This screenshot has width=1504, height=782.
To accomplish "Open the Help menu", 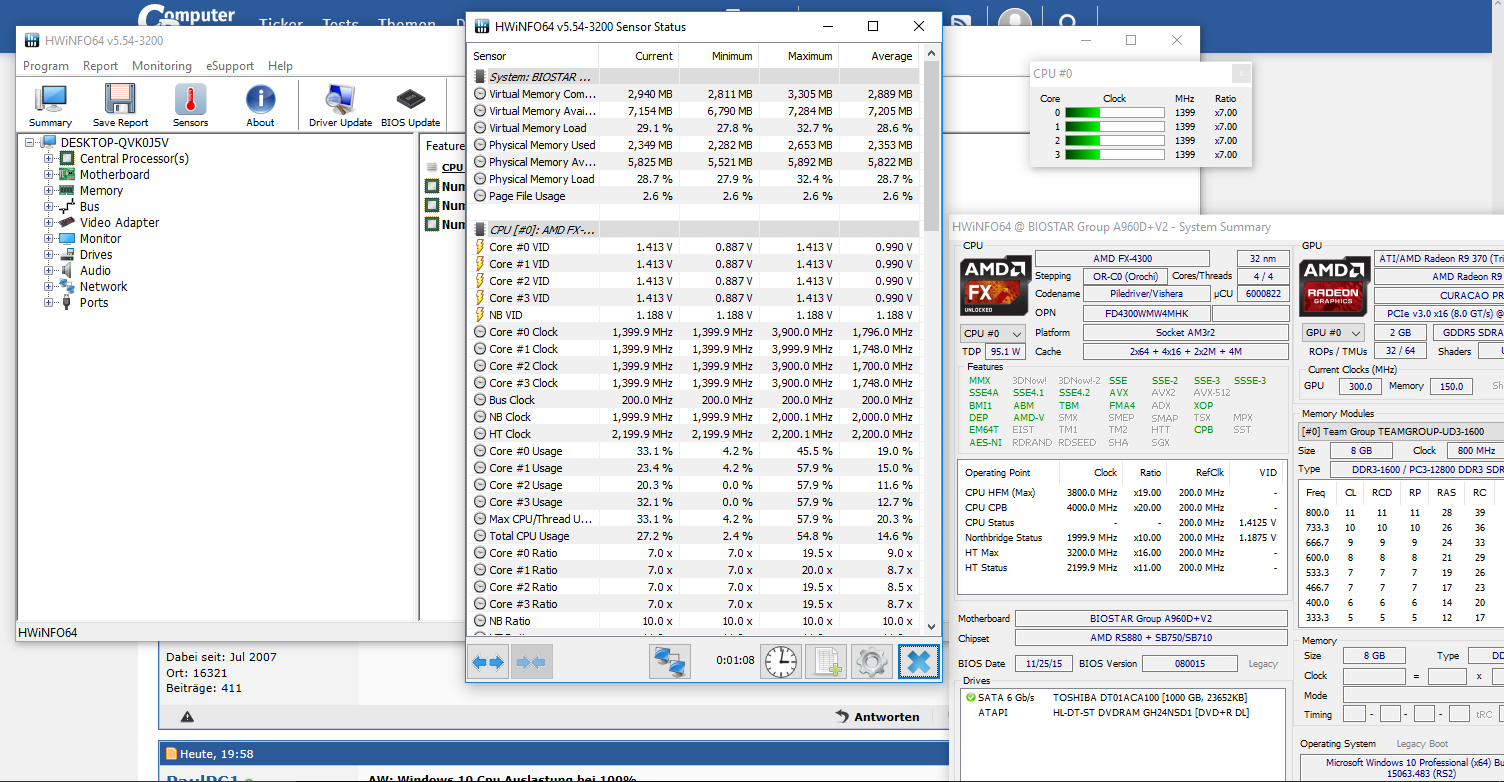I will [280, 66].
